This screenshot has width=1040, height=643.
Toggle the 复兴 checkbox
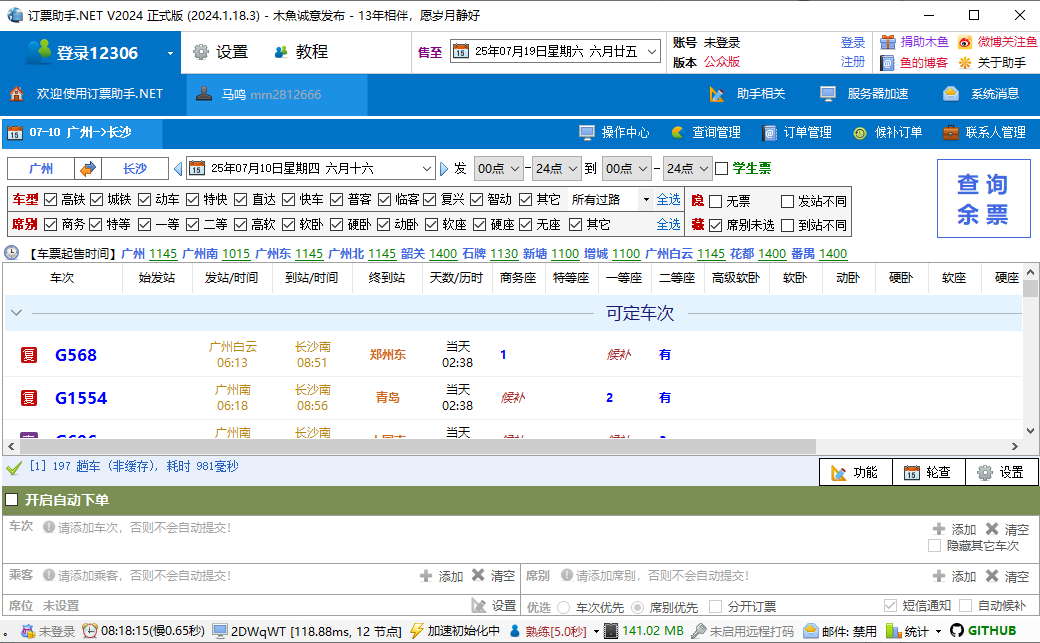[429, 199]
